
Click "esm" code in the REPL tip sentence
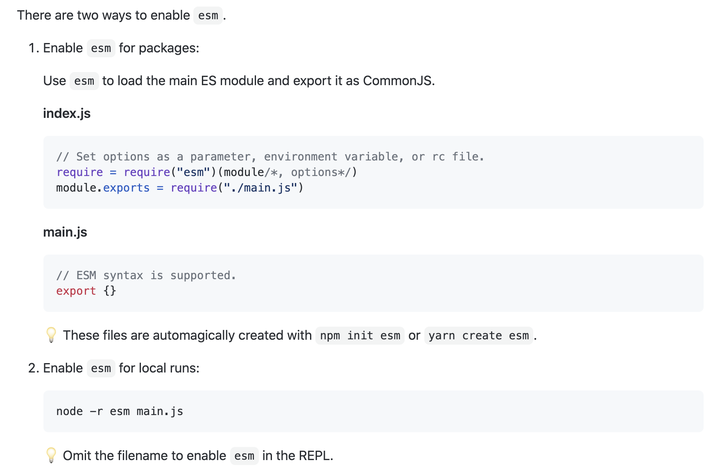[245, 456]
